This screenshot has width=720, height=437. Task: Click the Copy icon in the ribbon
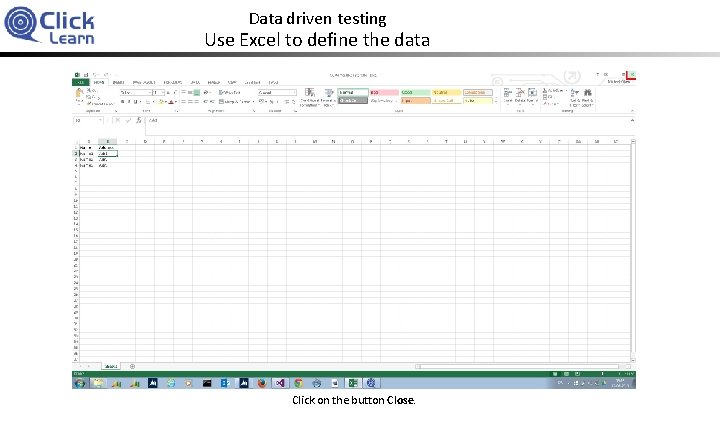(x=89, y=97)
